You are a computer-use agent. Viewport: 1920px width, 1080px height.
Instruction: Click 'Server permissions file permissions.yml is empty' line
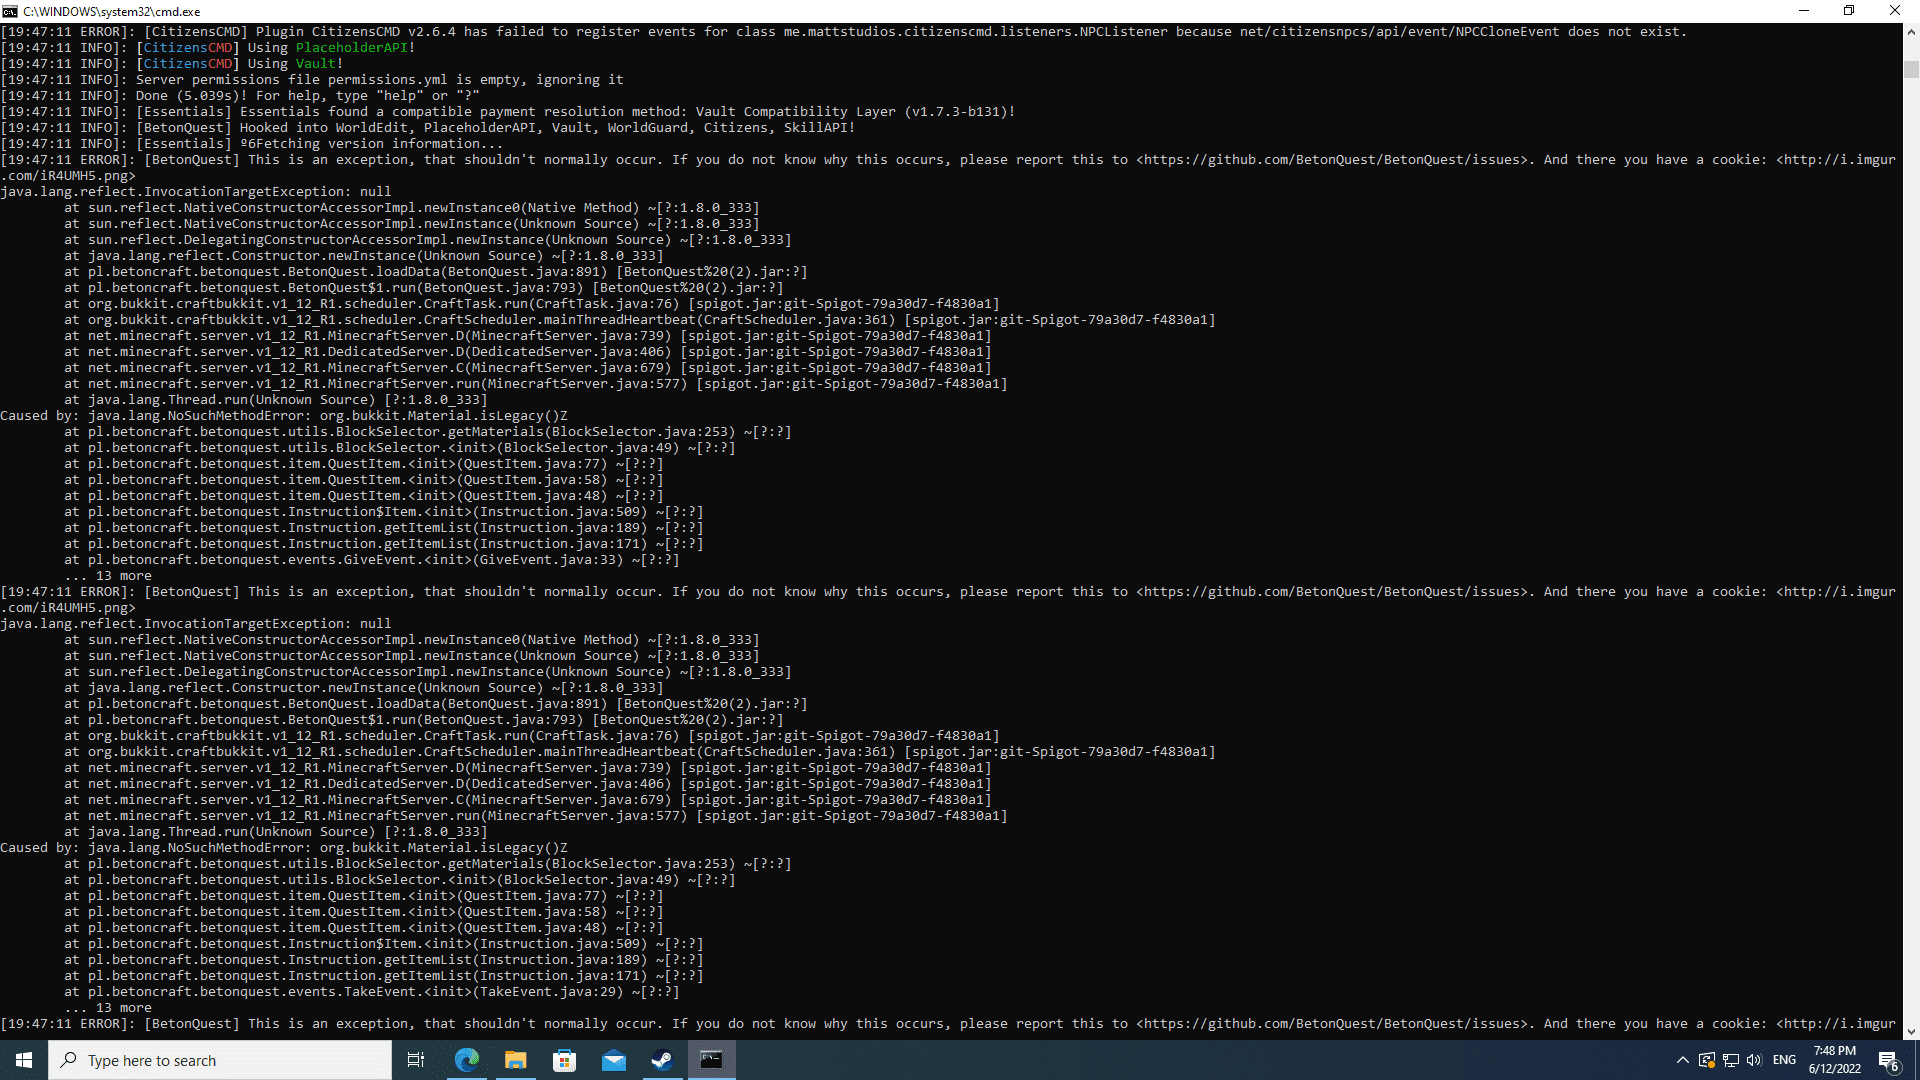[x=312, y=79]
